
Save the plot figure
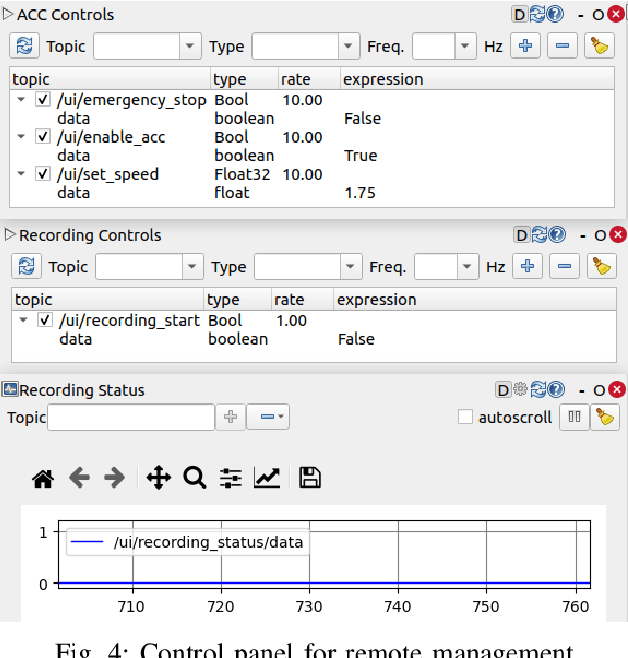coord(310,478)
